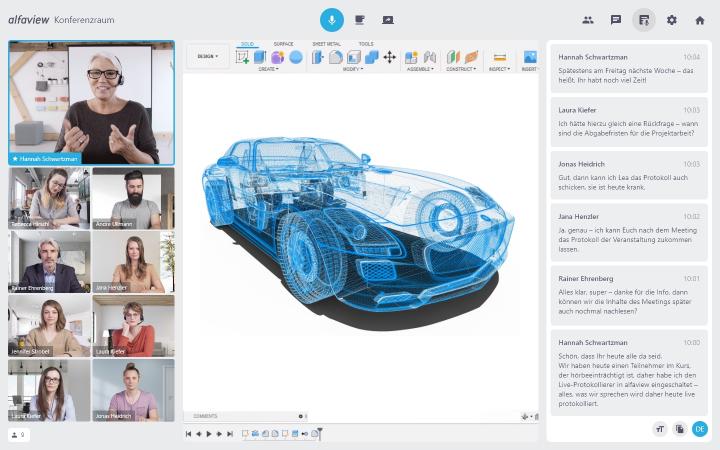Screen dimensions: 720x450
Task: Click the text size icon
Action: tap(660, 428)
